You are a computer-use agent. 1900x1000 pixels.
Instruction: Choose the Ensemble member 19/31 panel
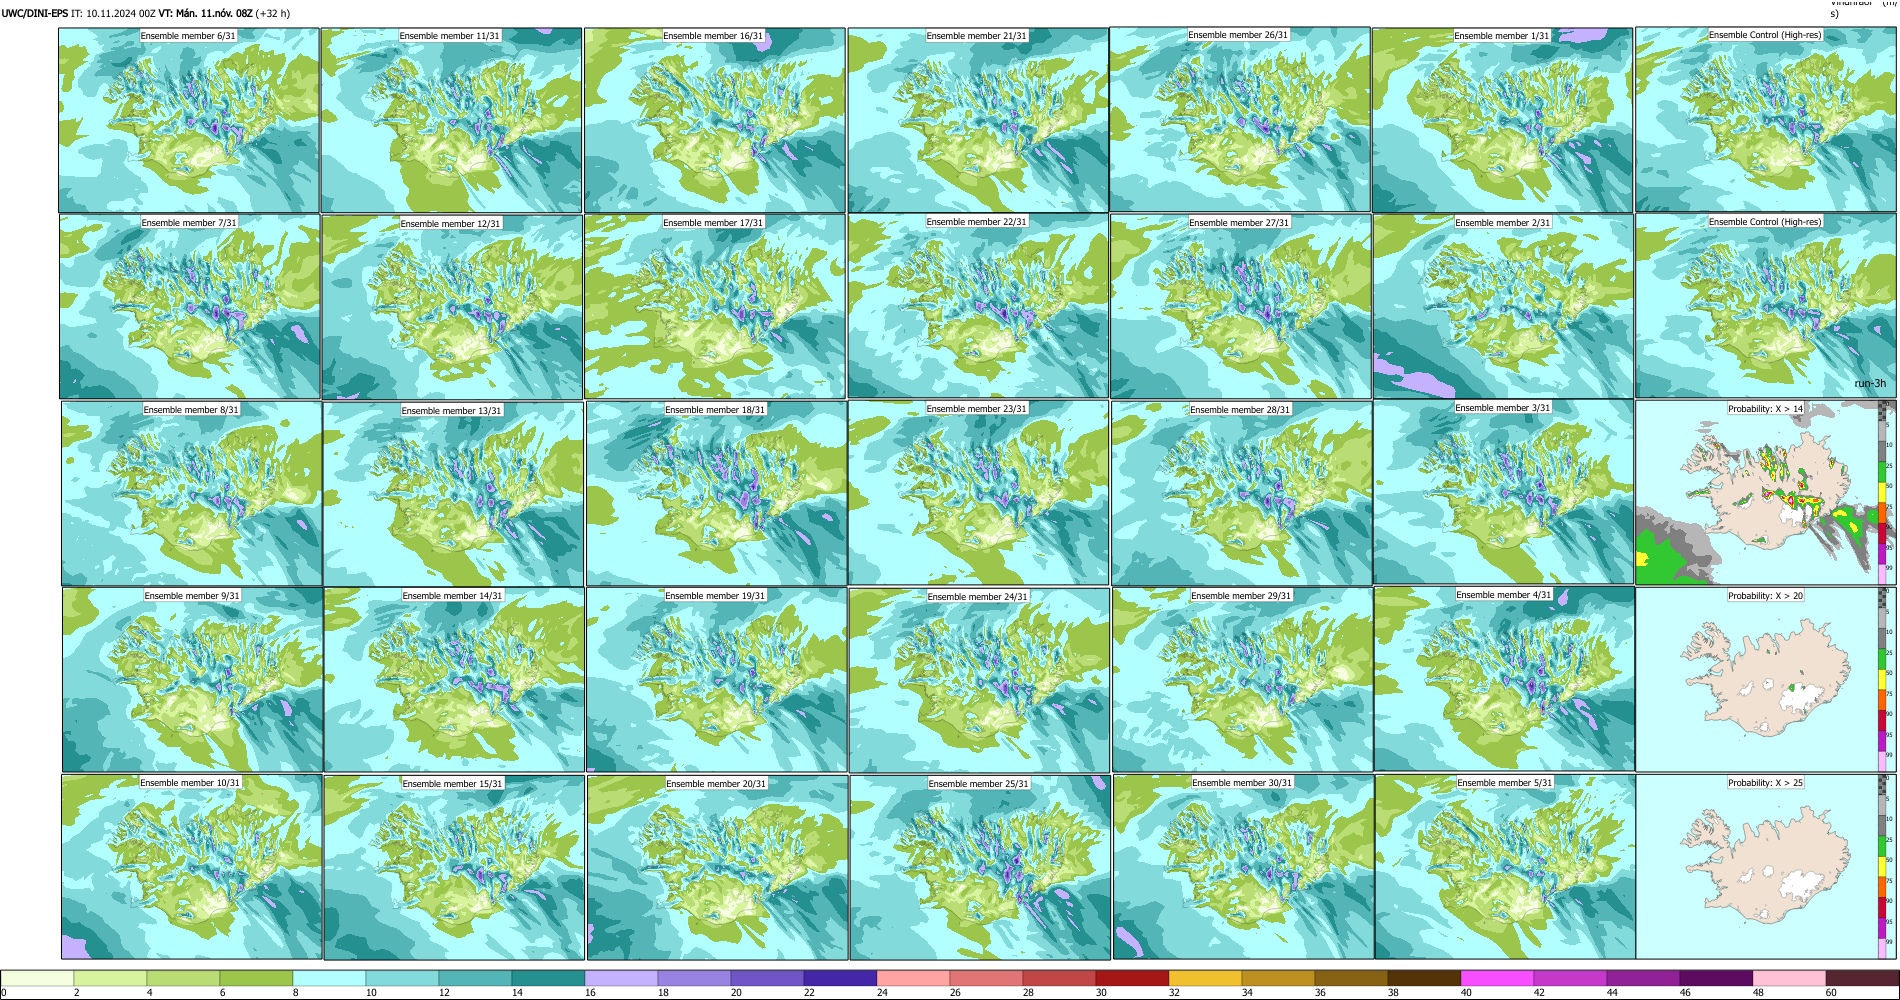pyautogui.click(x=716, y=680)
